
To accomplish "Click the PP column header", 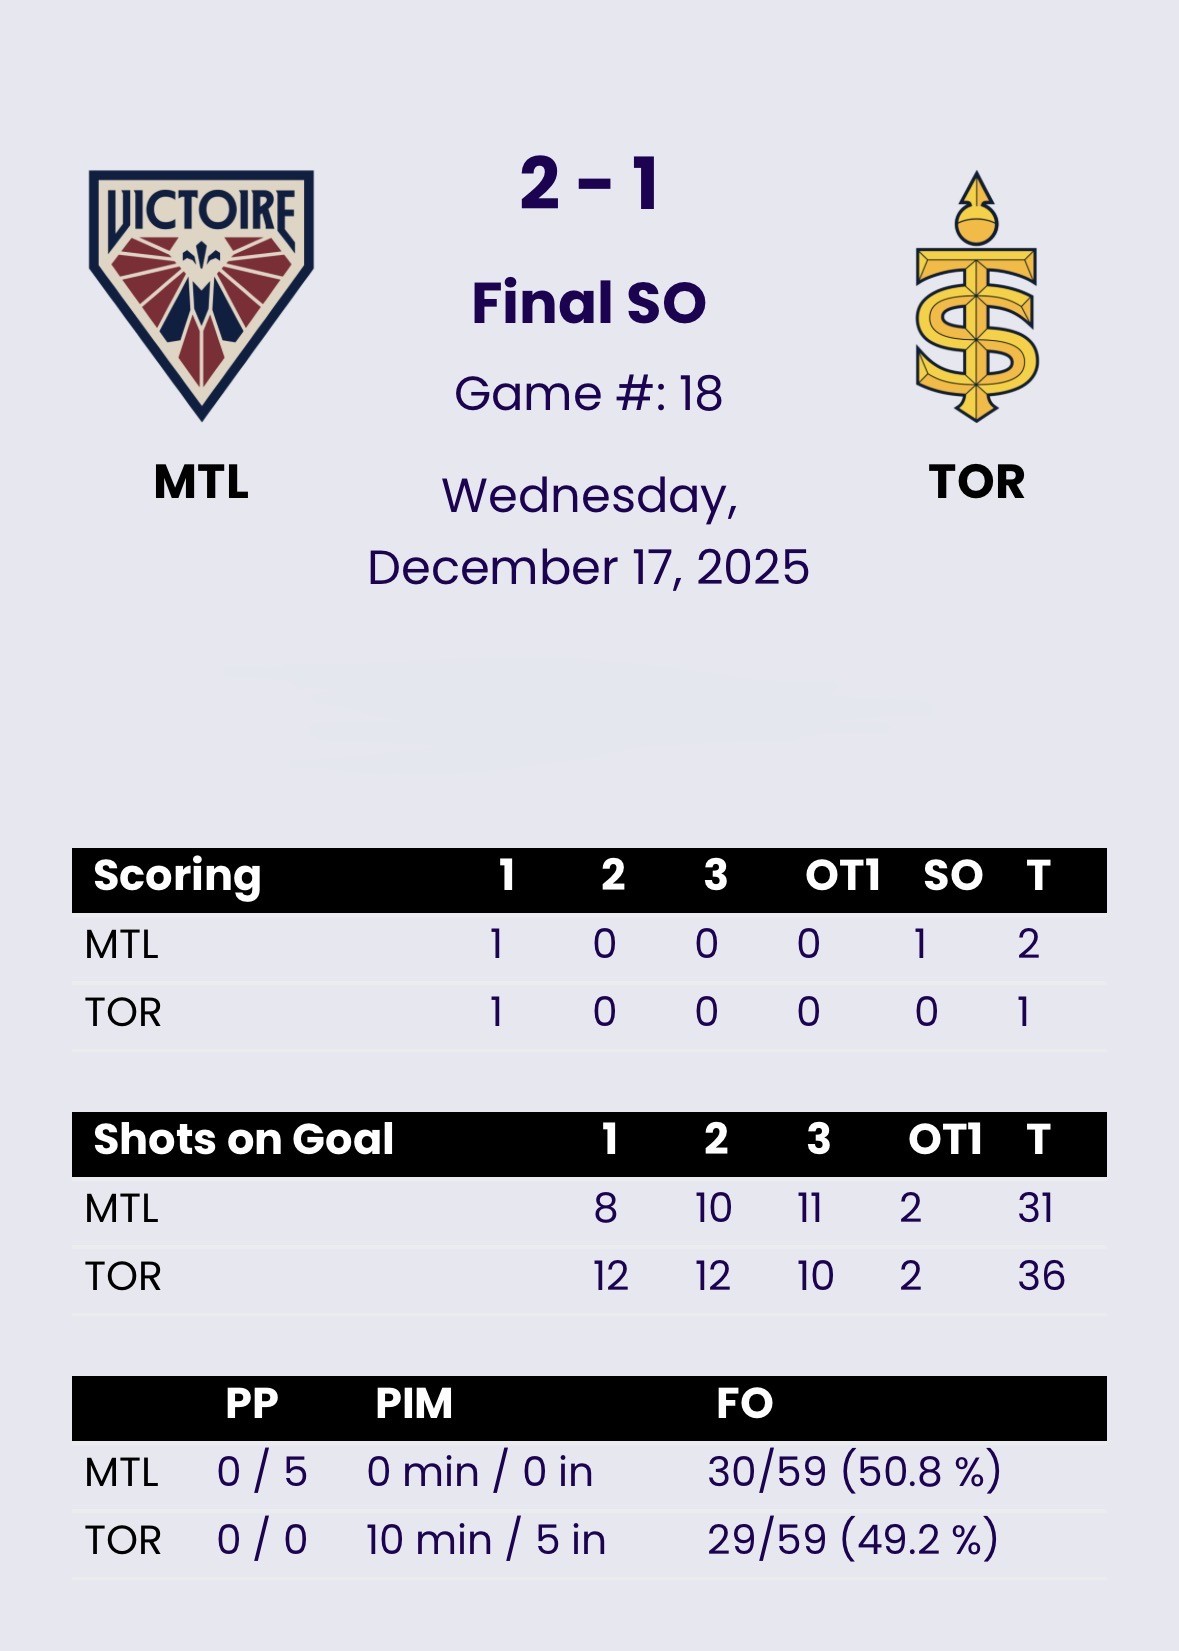I will click(251, 1404).
